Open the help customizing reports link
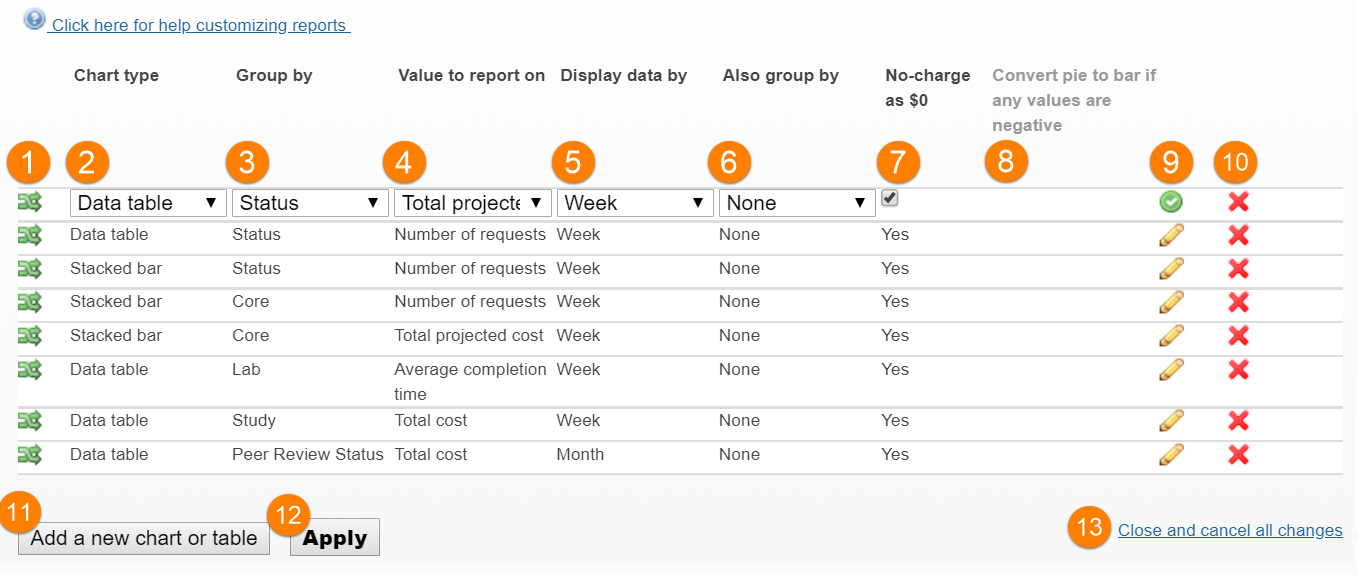 tap(200, 25)
